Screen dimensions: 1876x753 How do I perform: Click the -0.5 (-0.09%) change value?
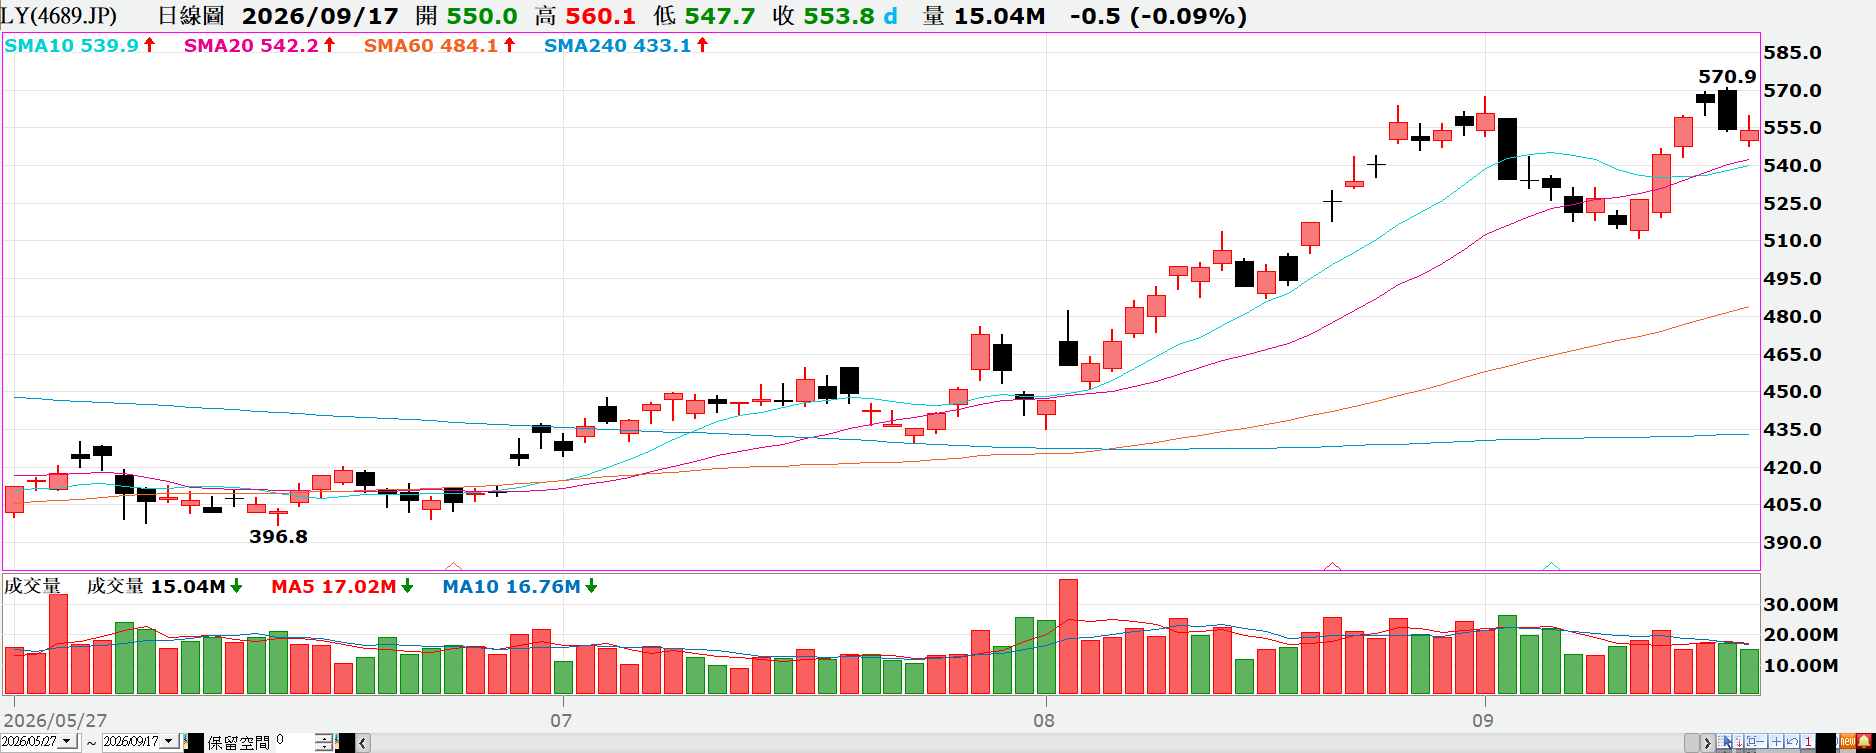1158,16
